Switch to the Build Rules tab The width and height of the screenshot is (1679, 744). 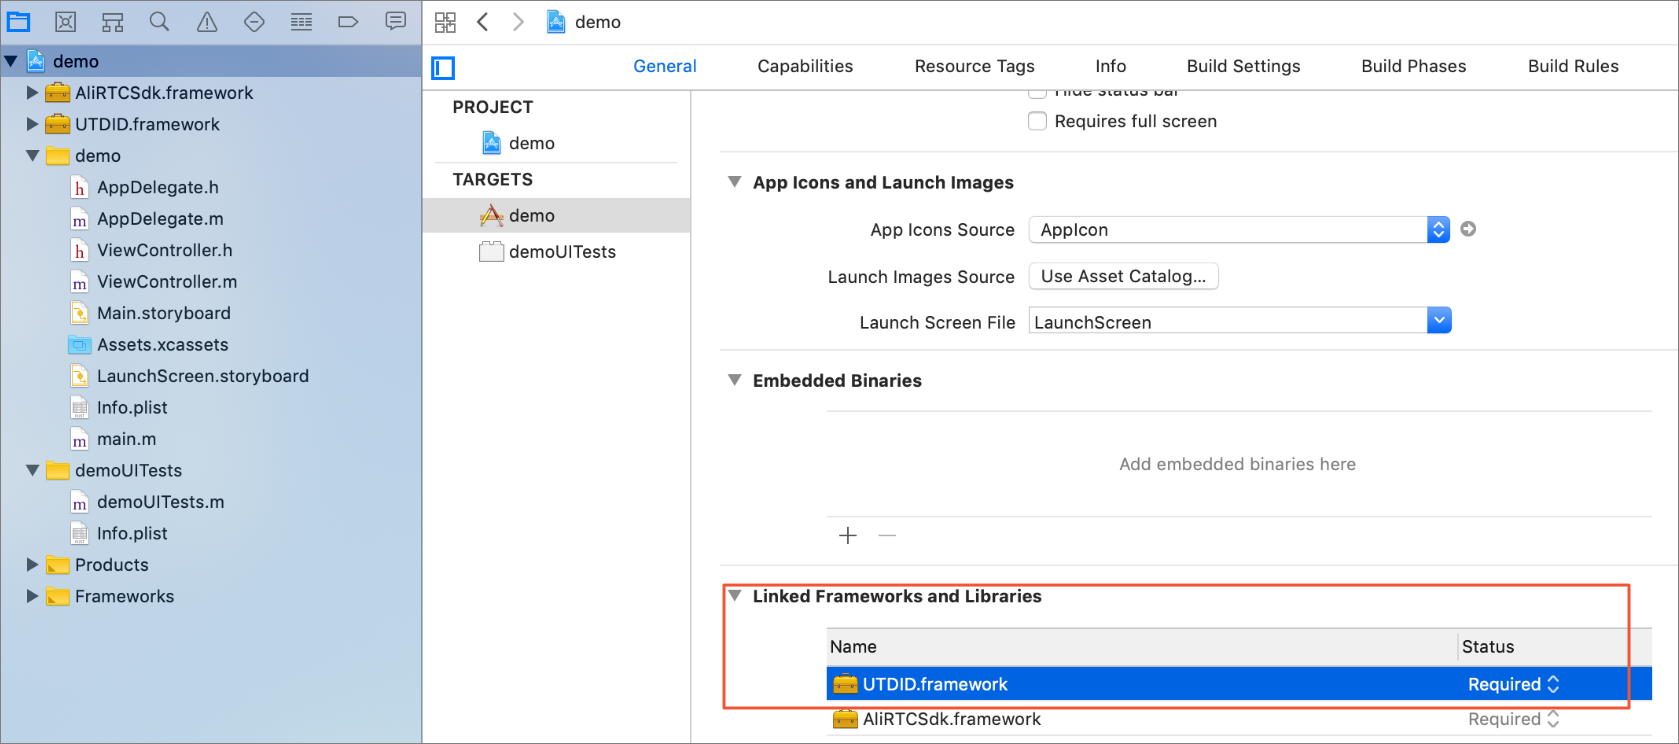(x=1573, y=66)
